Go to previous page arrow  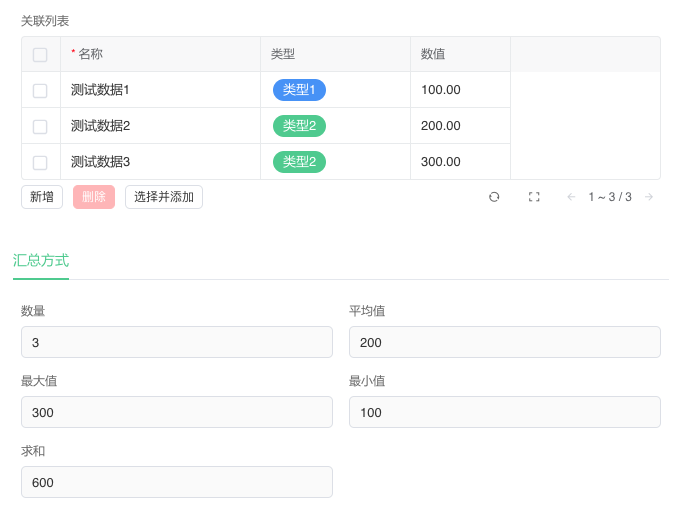click(x=571, y=197)
